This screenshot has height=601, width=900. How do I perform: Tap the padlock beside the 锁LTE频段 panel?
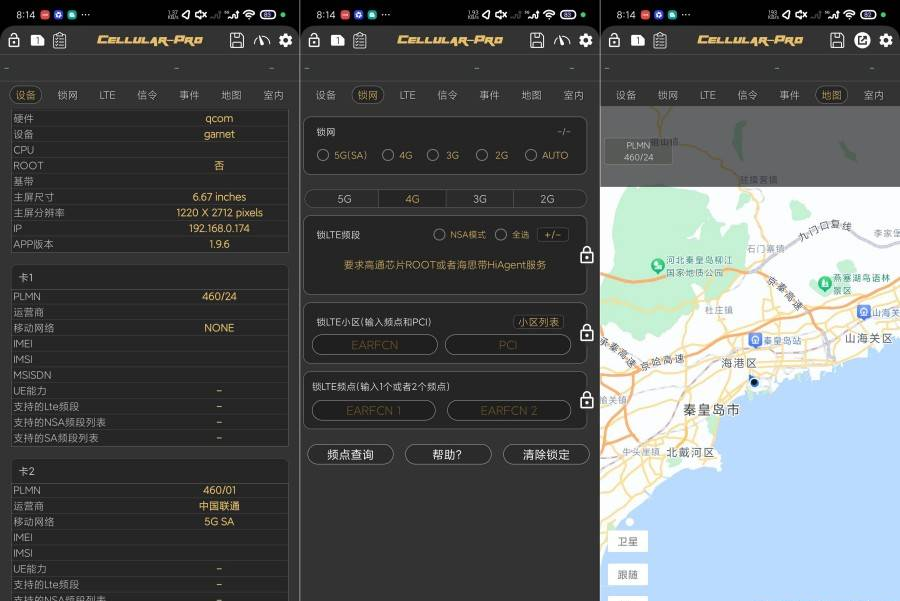[x=587, y=255]
